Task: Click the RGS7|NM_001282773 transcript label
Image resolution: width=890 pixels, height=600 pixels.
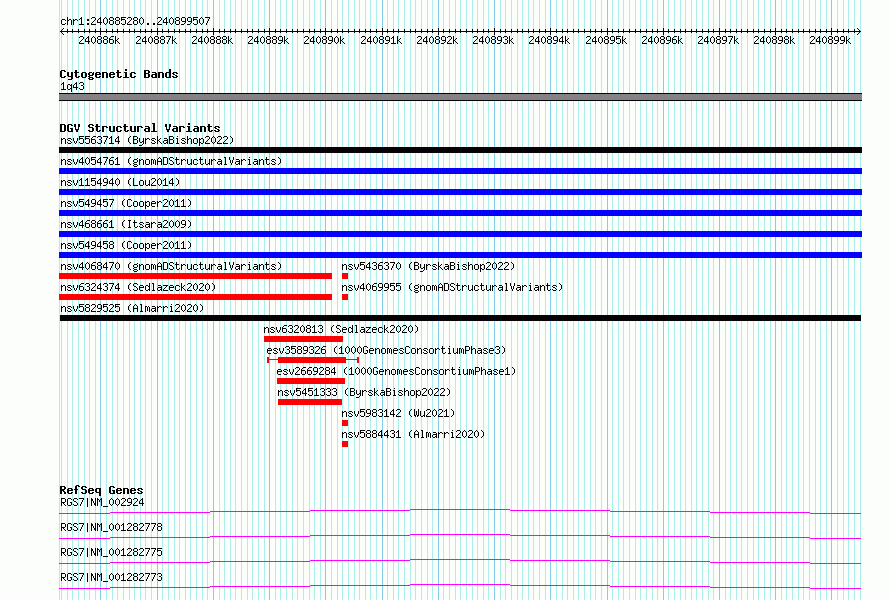Action: click(111, 577)
